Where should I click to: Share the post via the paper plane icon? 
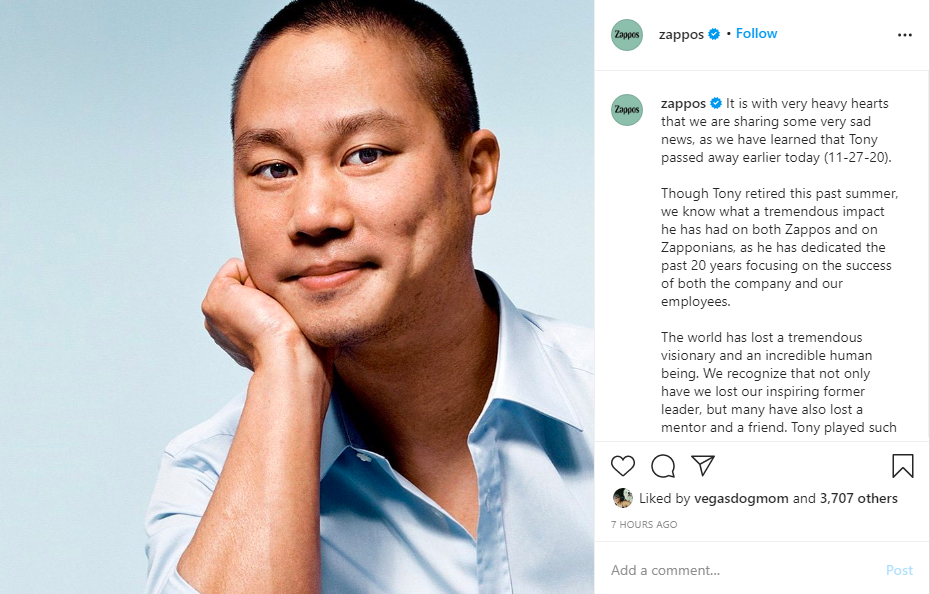[703, 466]
